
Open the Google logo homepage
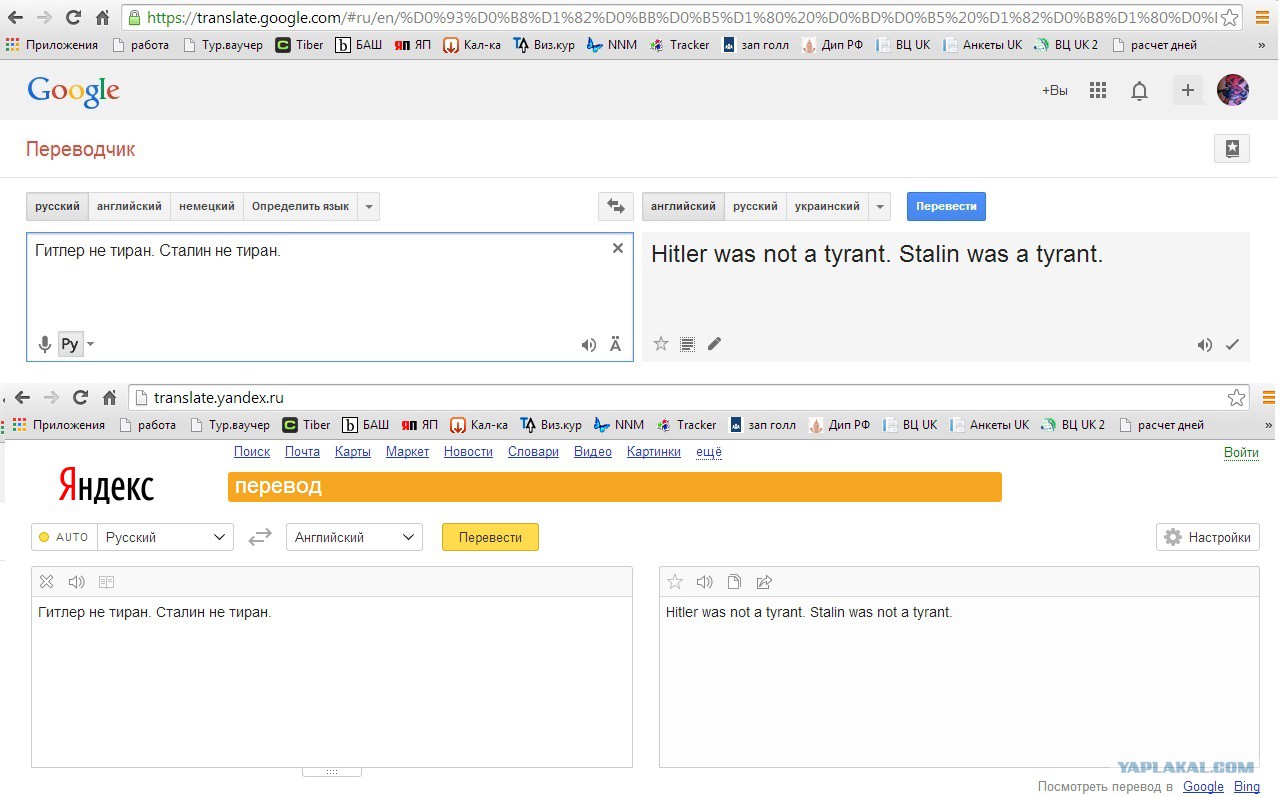tap(73, 91)
